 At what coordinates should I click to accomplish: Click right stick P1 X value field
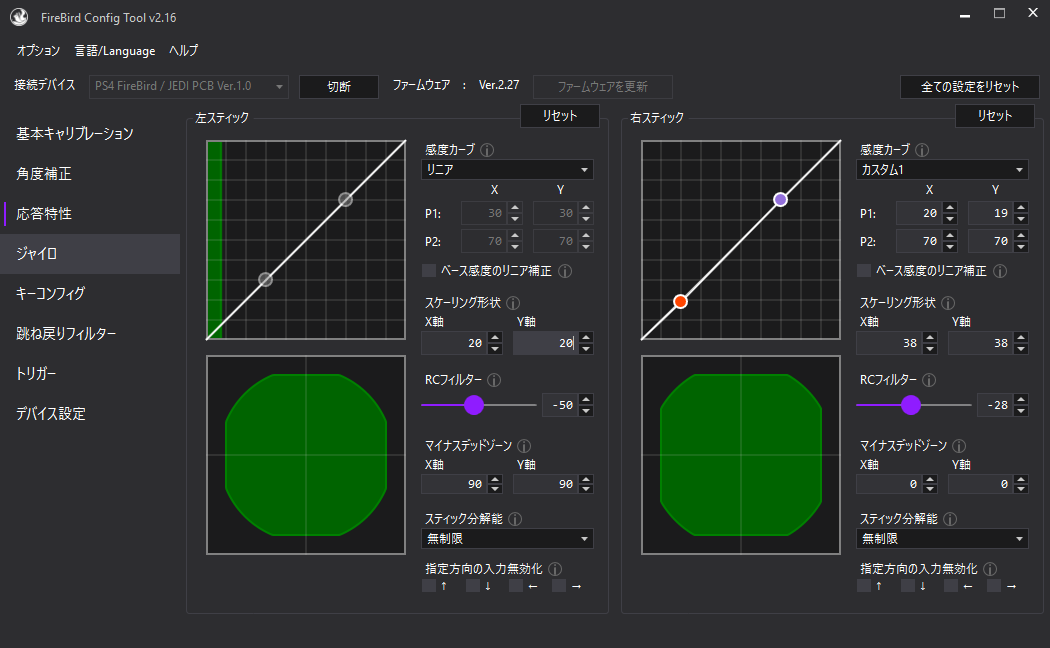point(918,213)
